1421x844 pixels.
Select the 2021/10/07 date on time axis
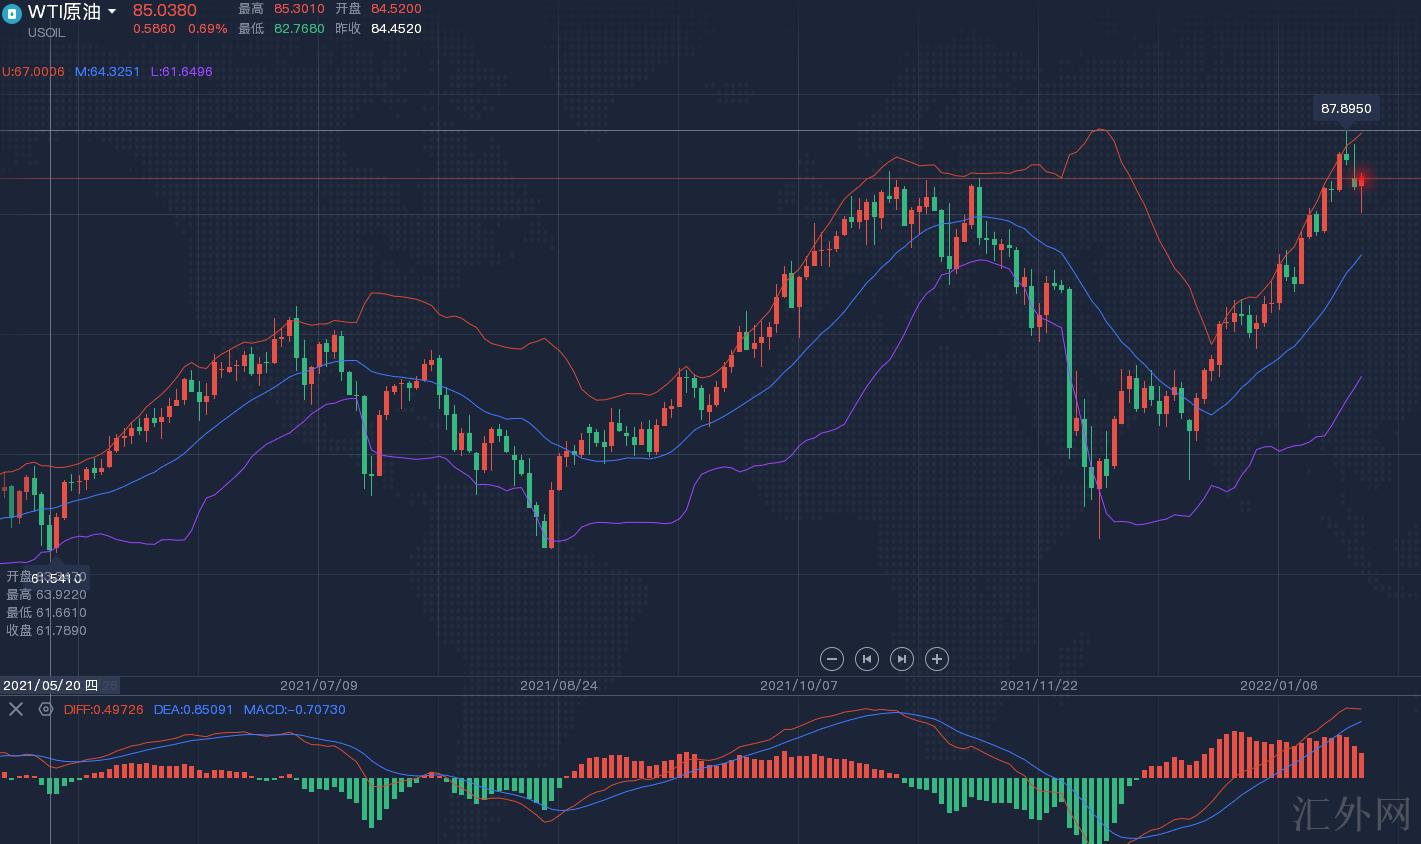coord(798,686)
